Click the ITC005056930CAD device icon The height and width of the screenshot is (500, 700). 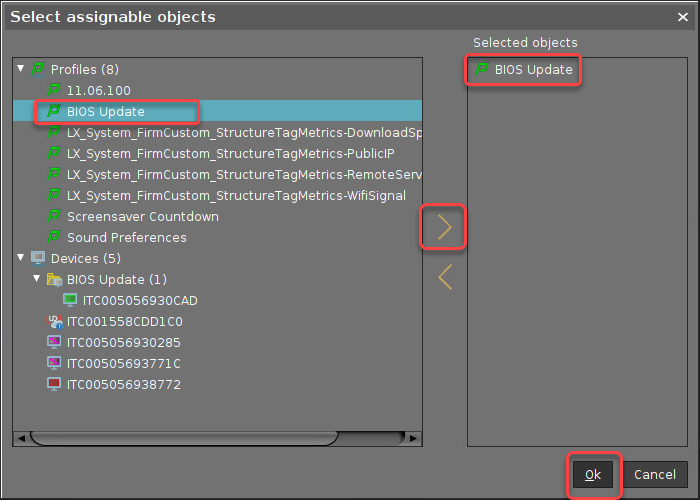(x=70, y=300)
